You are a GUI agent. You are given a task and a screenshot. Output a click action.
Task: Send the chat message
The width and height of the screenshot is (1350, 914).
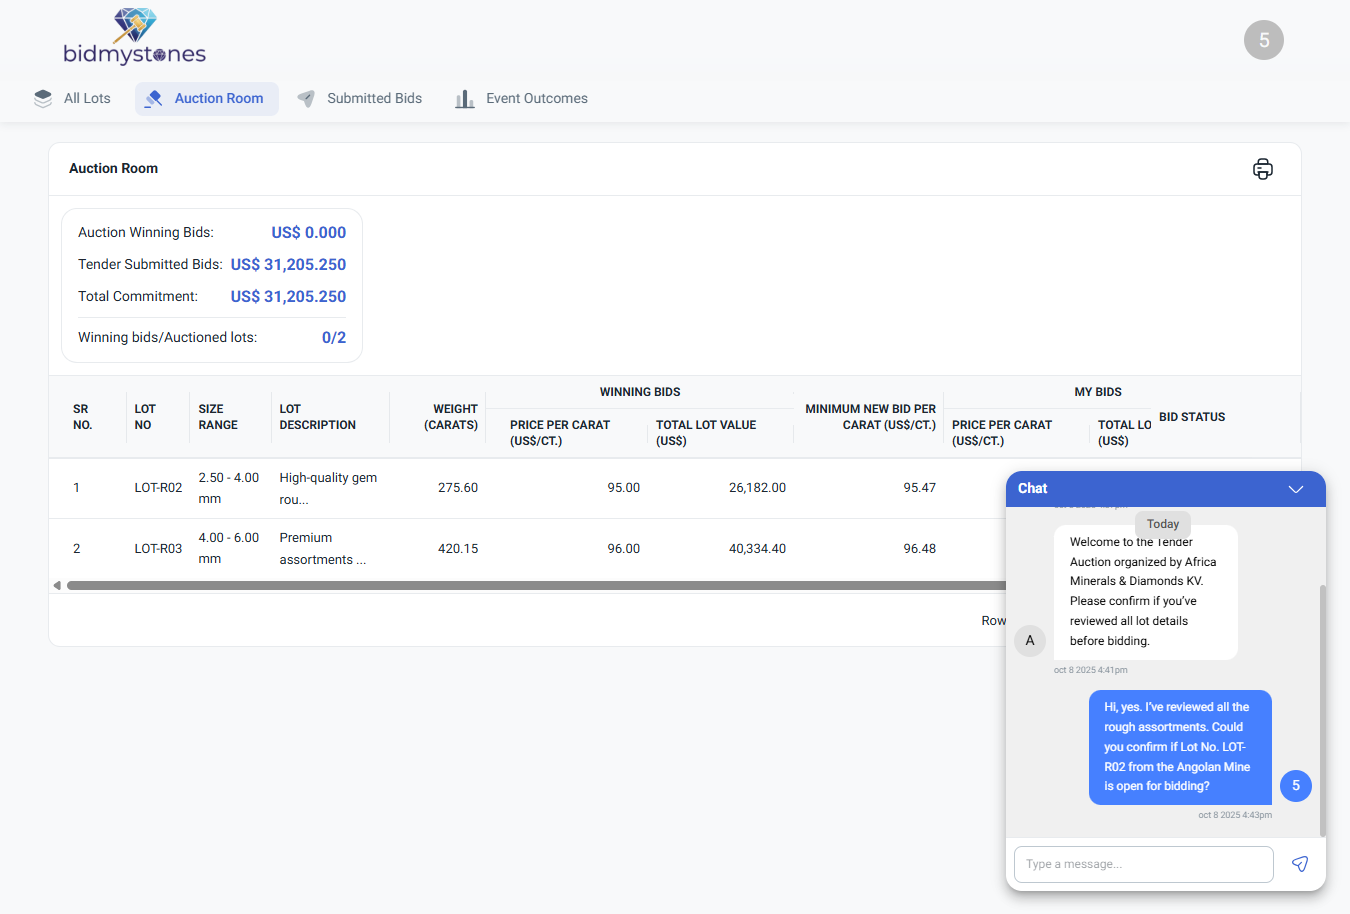pyautogui.click(x=1300, y=864)
